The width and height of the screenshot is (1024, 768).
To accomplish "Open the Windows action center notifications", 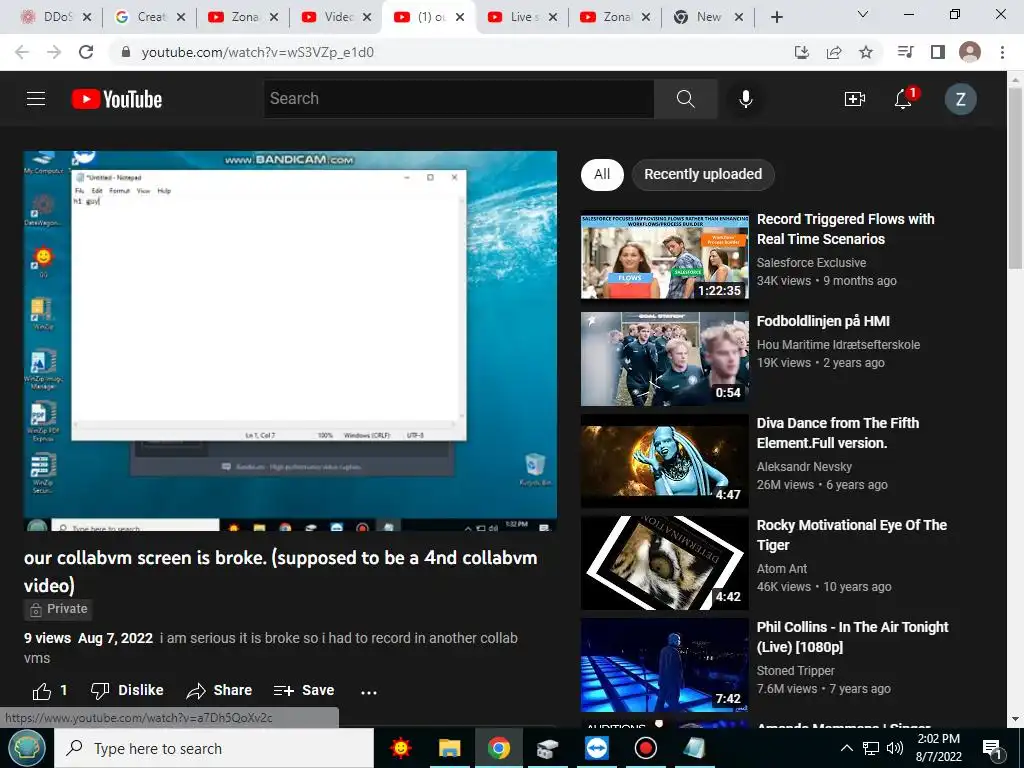I will pyautogui.click(x=992, y=748).
